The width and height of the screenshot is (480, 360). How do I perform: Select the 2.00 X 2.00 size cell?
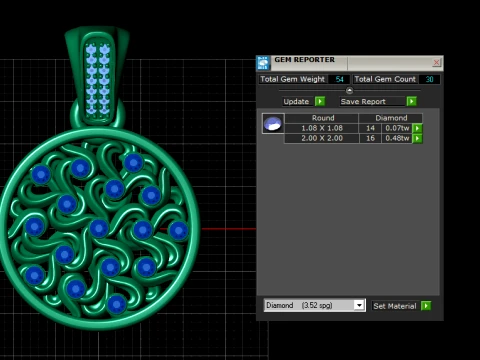(x=322, y=138)
